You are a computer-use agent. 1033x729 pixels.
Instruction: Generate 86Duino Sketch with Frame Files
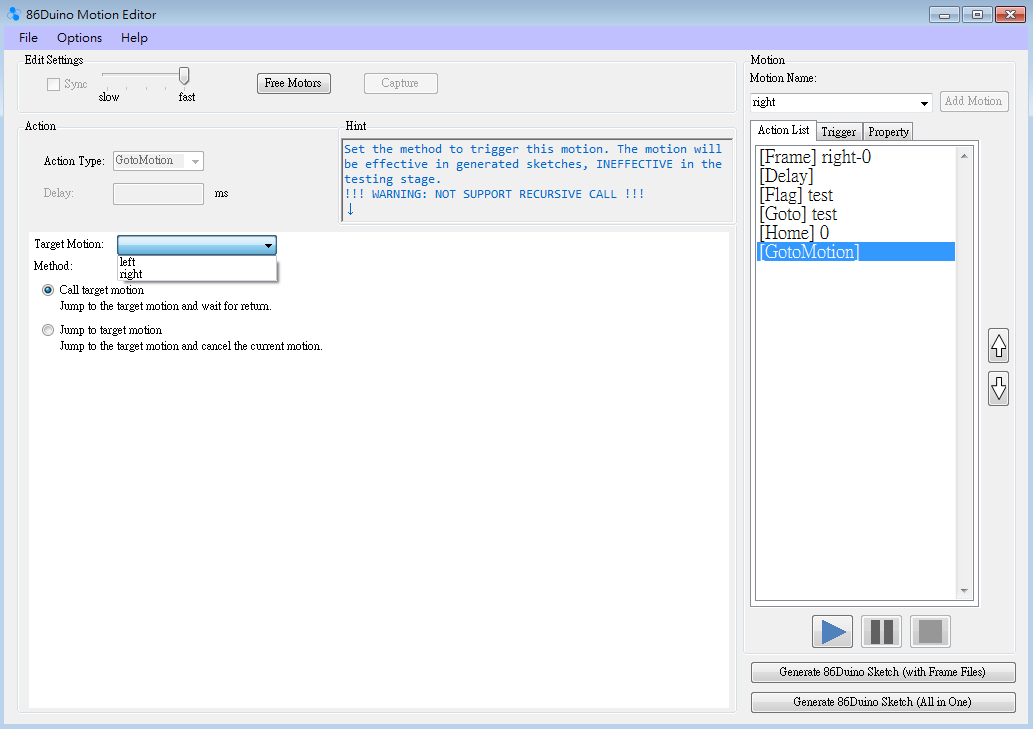(883, 672)
